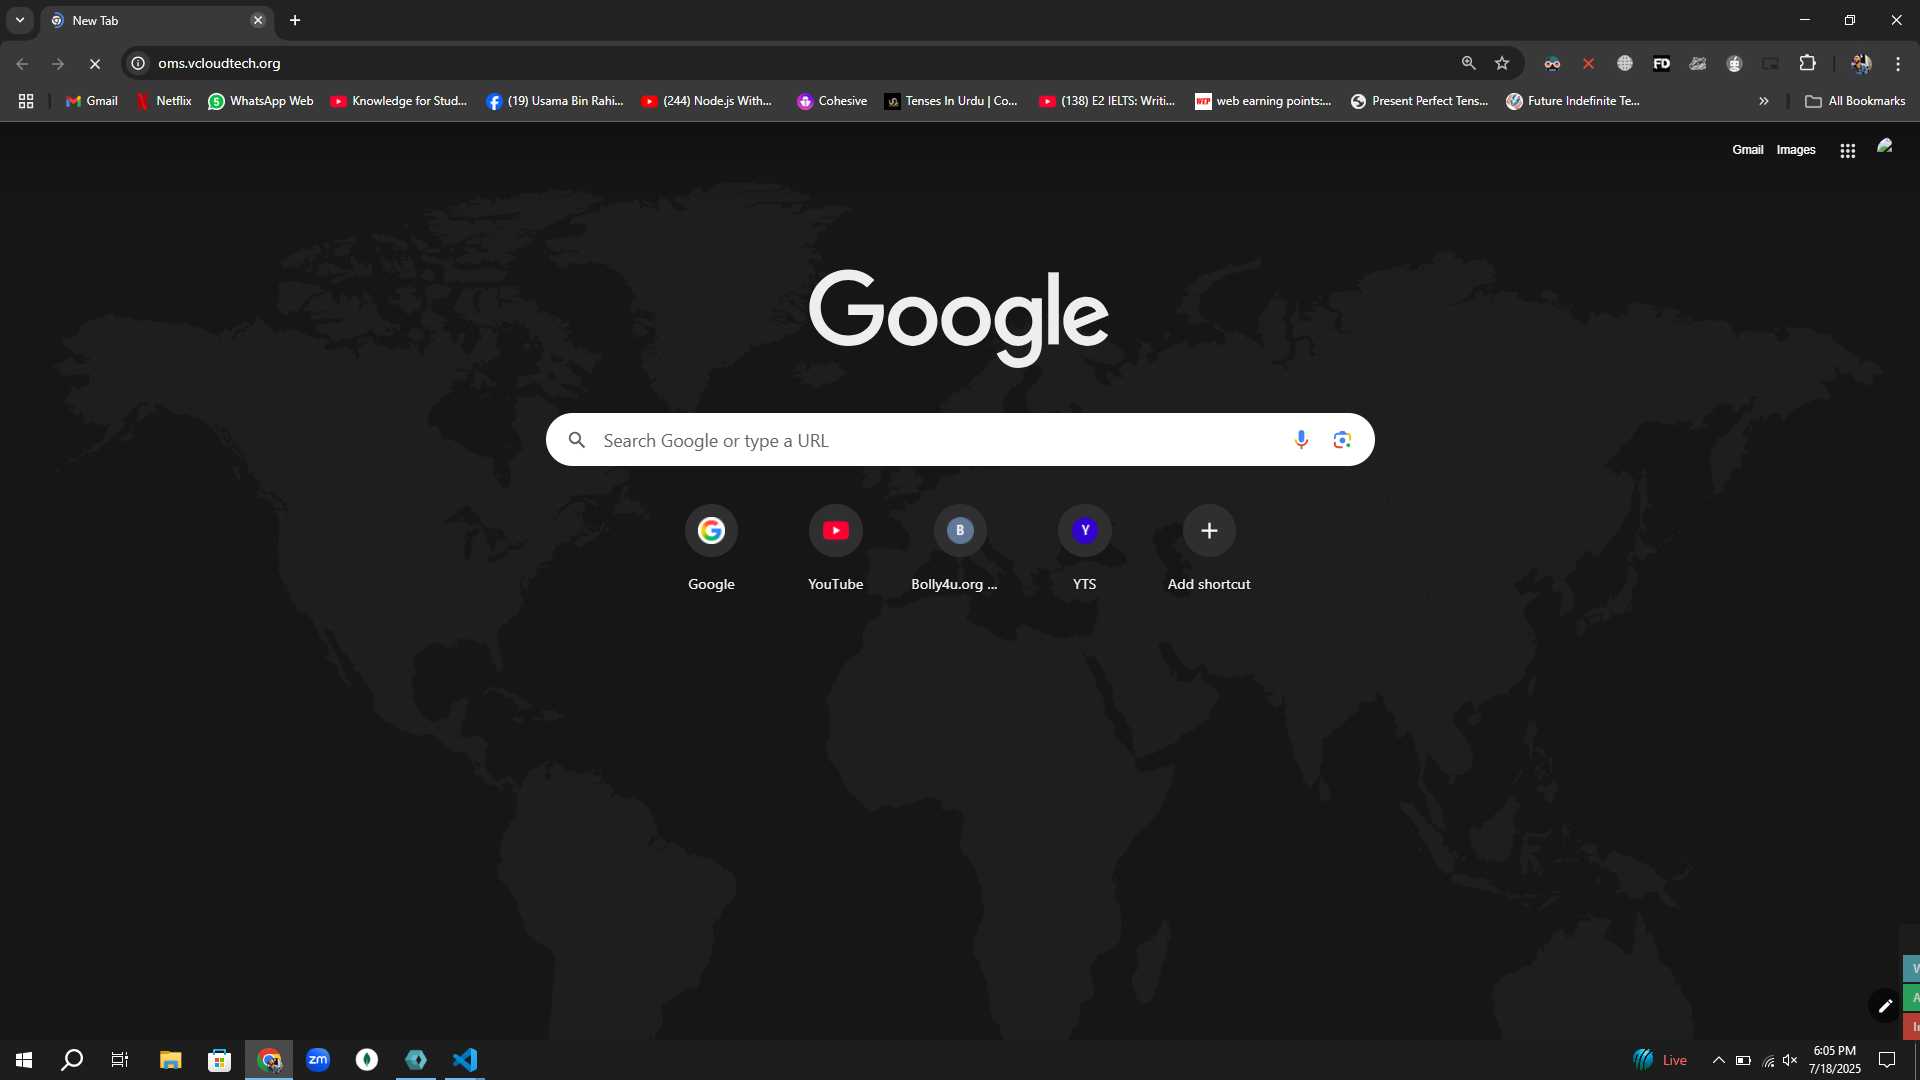Open Zoom app from taskbar
1920x1080 pixels.
[318, 1060]
